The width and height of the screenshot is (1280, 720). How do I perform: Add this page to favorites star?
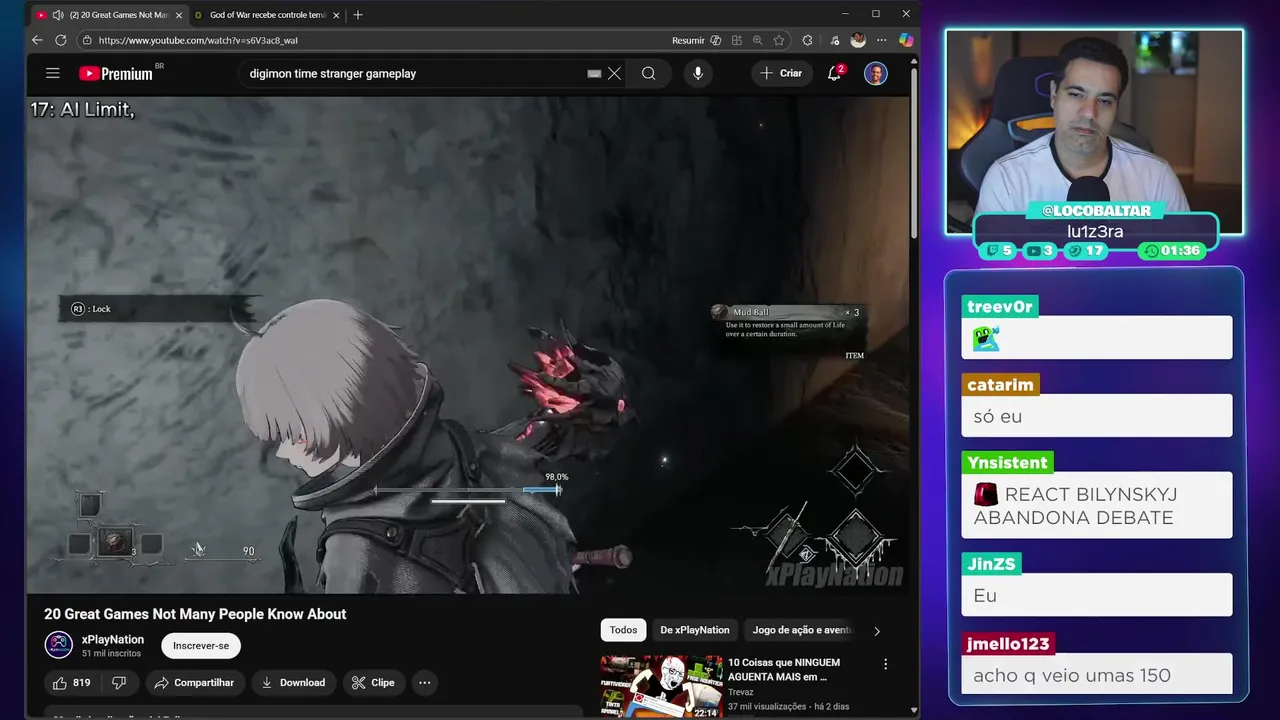[779, 40]
